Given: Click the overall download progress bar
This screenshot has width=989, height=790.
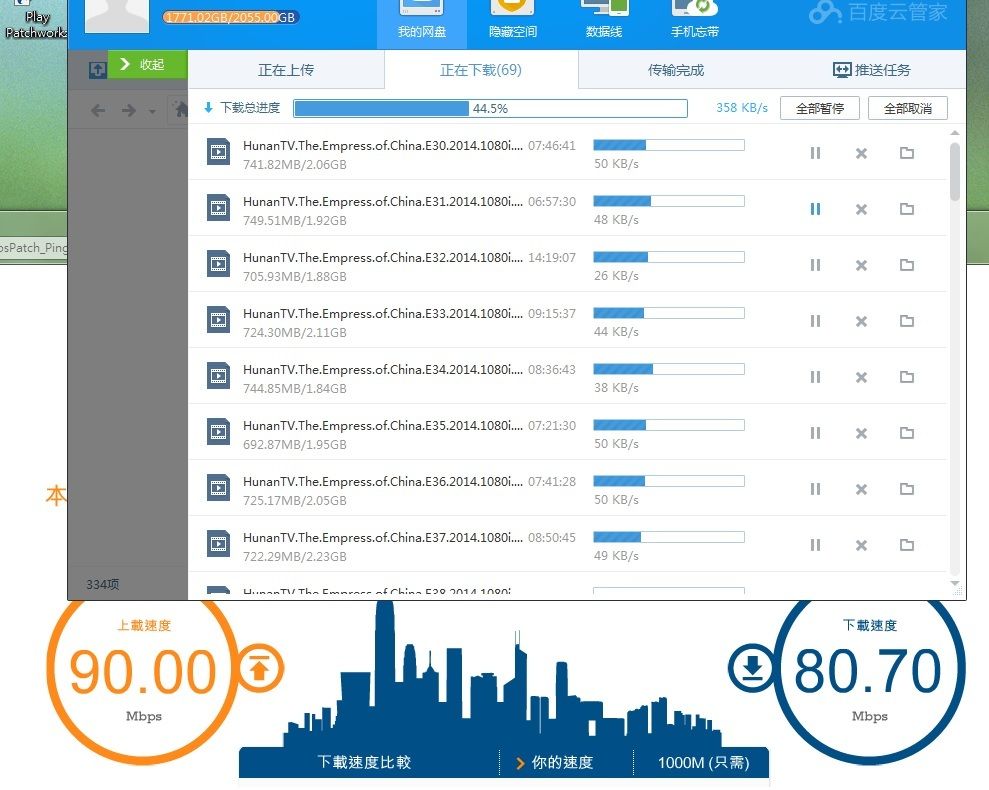Looking at the screenshot, I should click(490, 108).
